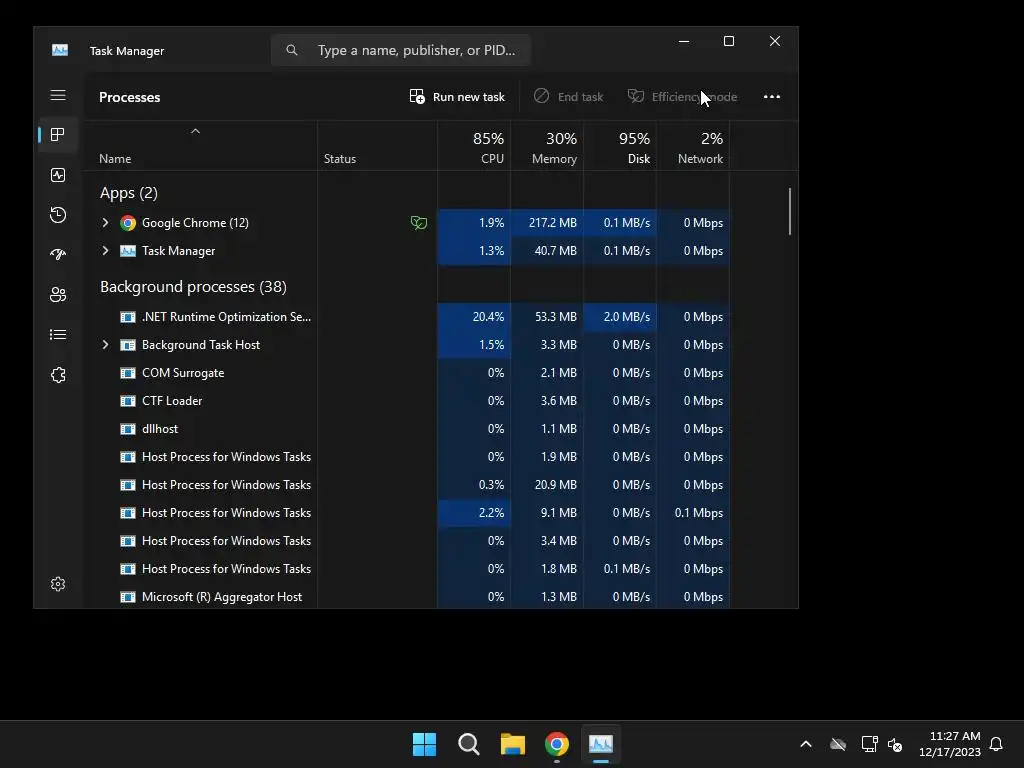Image resolution: width=1024 pixels, height=768 pixels.
Task: Select the .NET Runtime Optimization Se... row
Action: [414, 317]
